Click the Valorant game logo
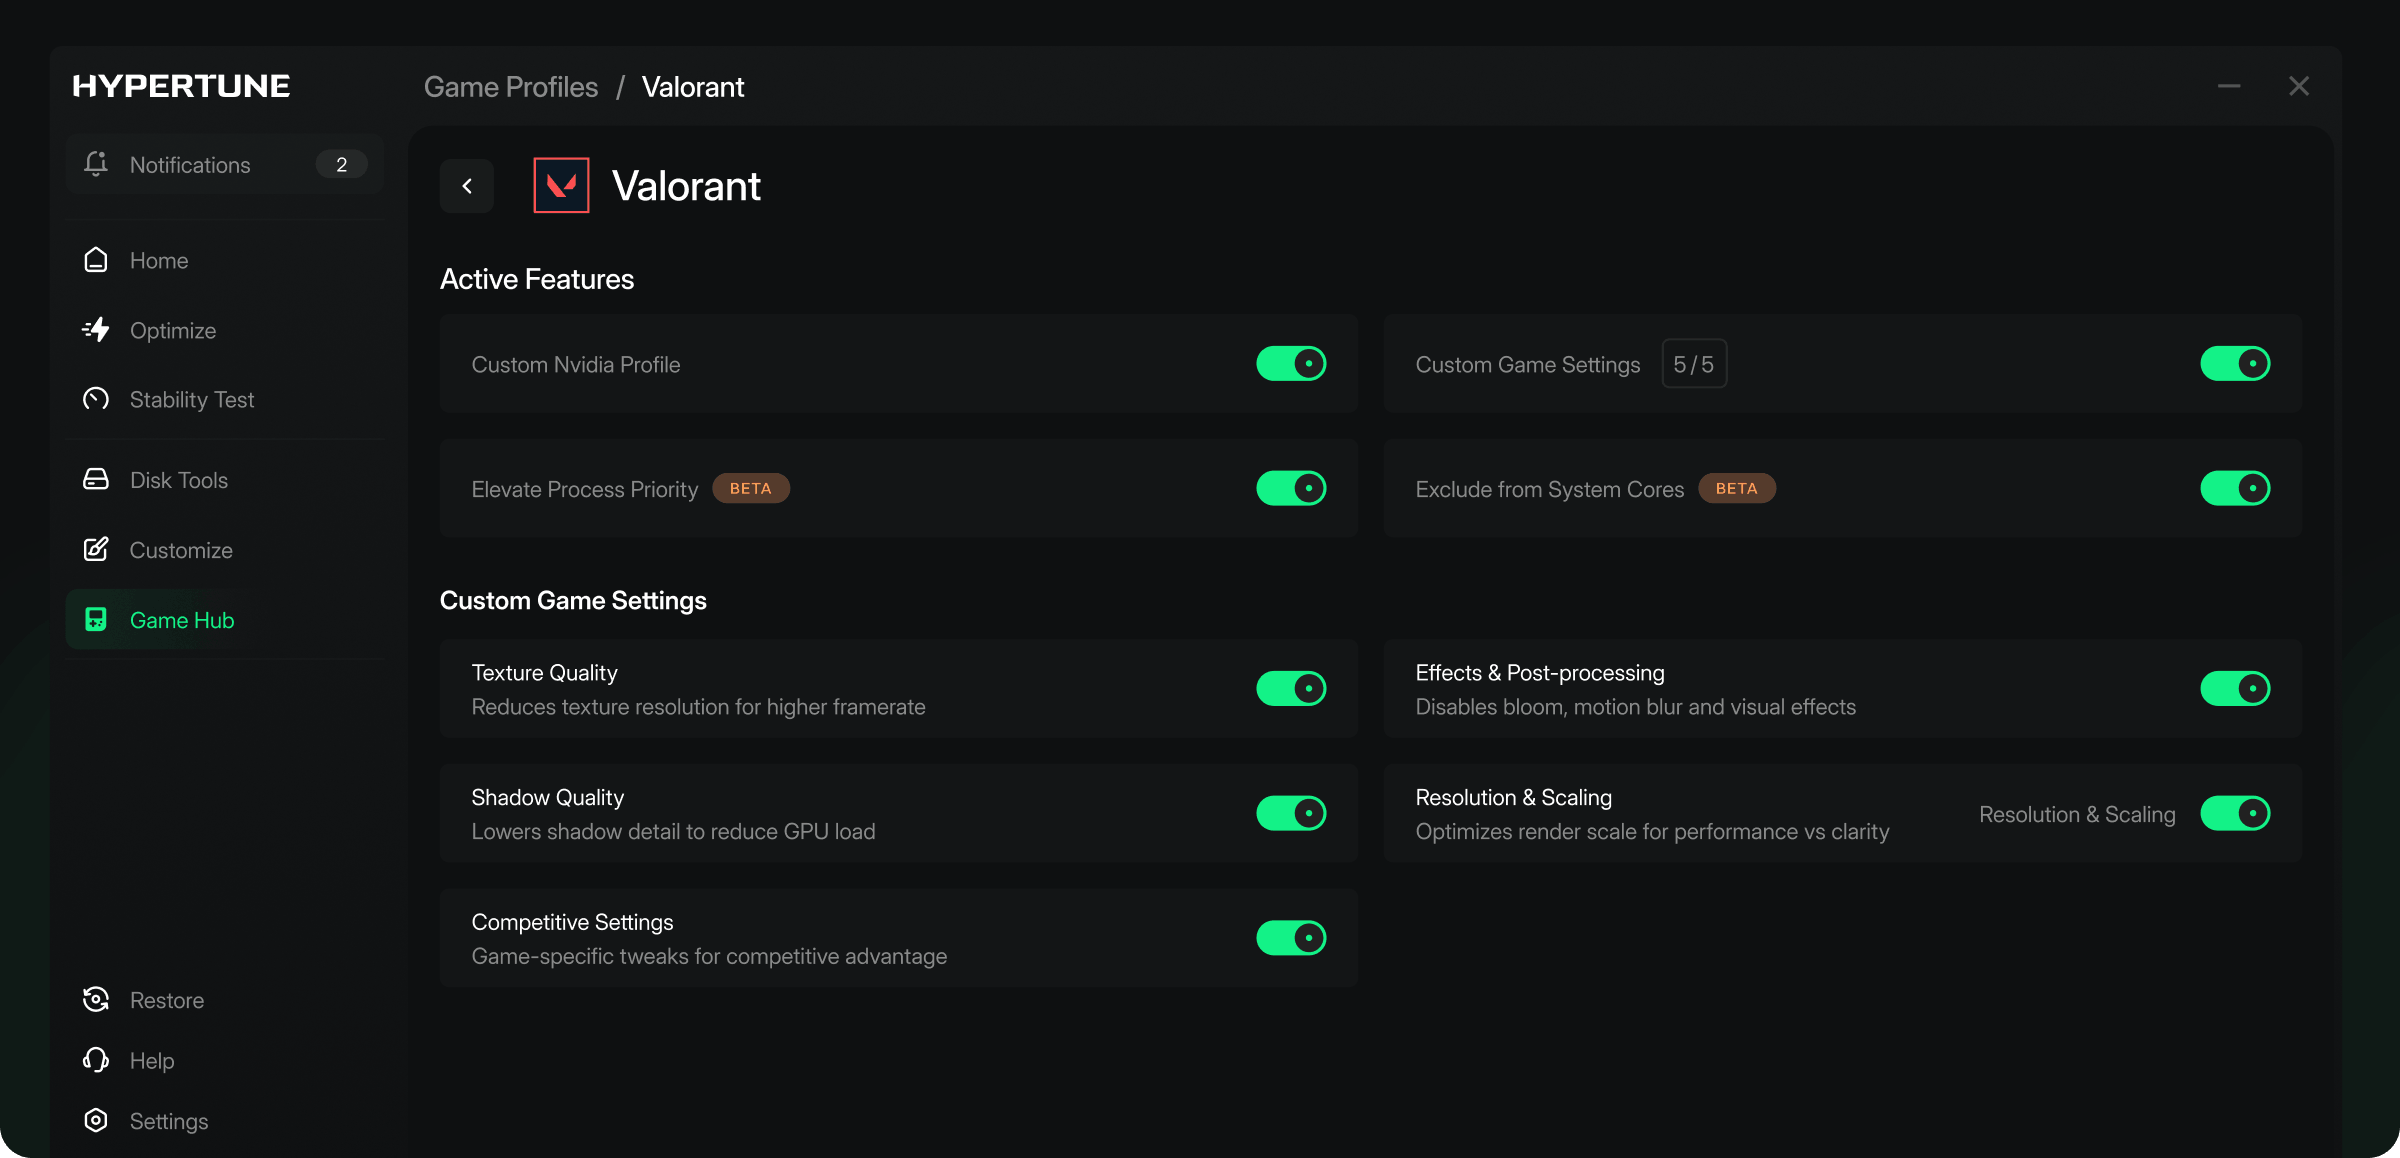The image size is (2400, 1158). click(x=561, y=185)
